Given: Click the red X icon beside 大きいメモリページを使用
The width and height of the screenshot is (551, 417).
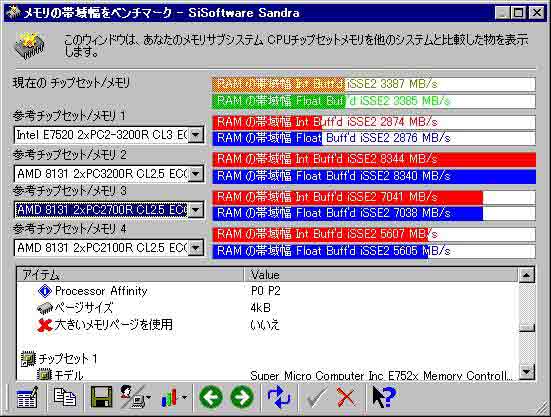Looking at the screenshot, I should click(44, 325).
